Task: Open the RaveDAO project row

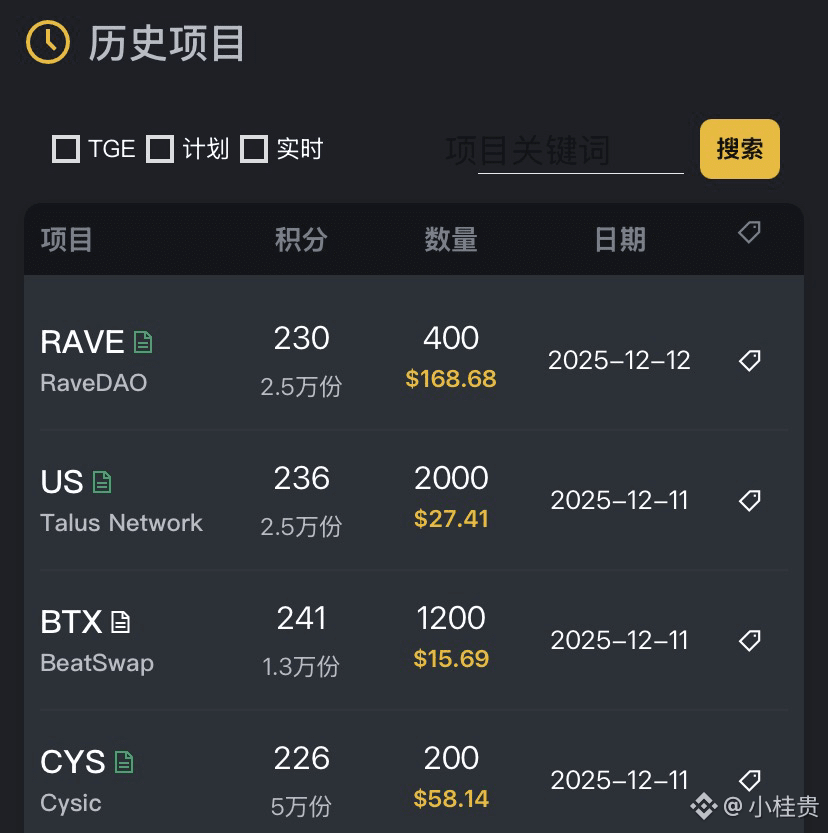Action: pos(93,383)
